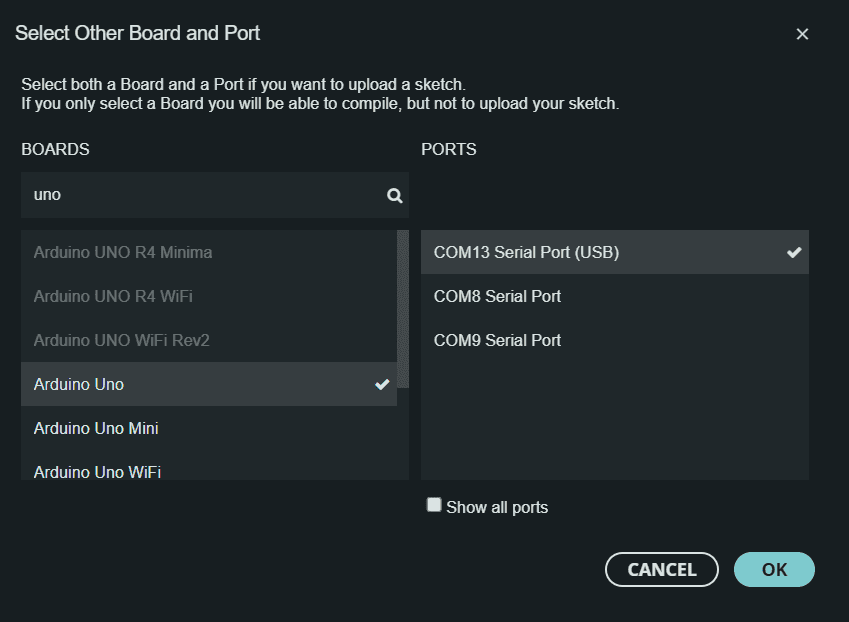Click the Show all ports label
849x622 pixels.
497,508
